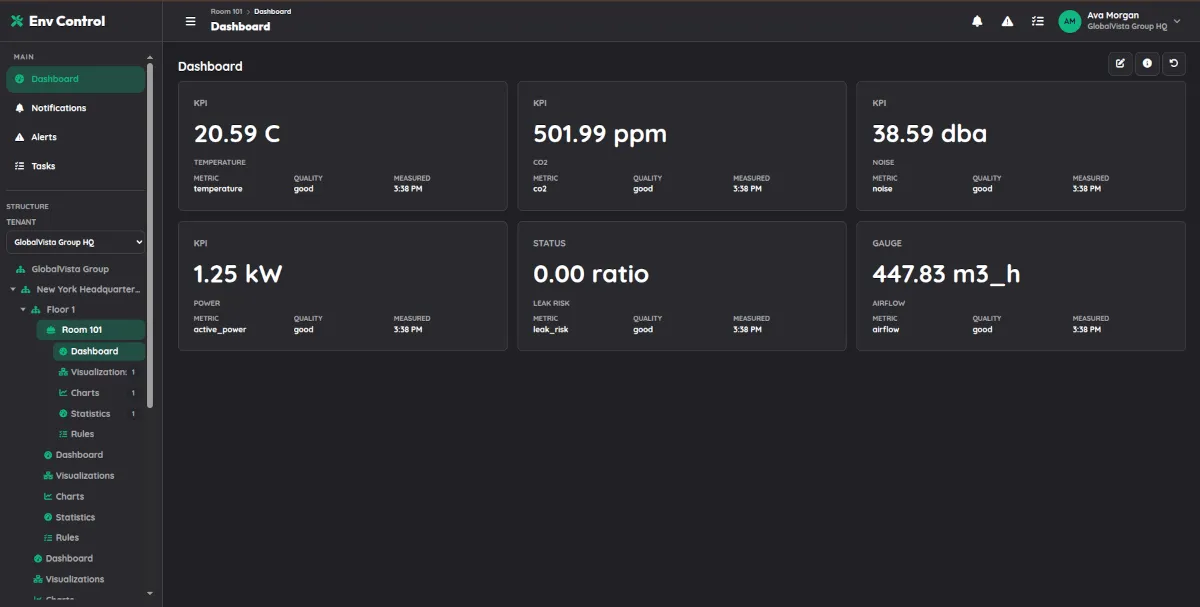Toggle the hamburger menu sidebar icon
Viewport: 1200px width, 607px height.
tap(190, 21)
